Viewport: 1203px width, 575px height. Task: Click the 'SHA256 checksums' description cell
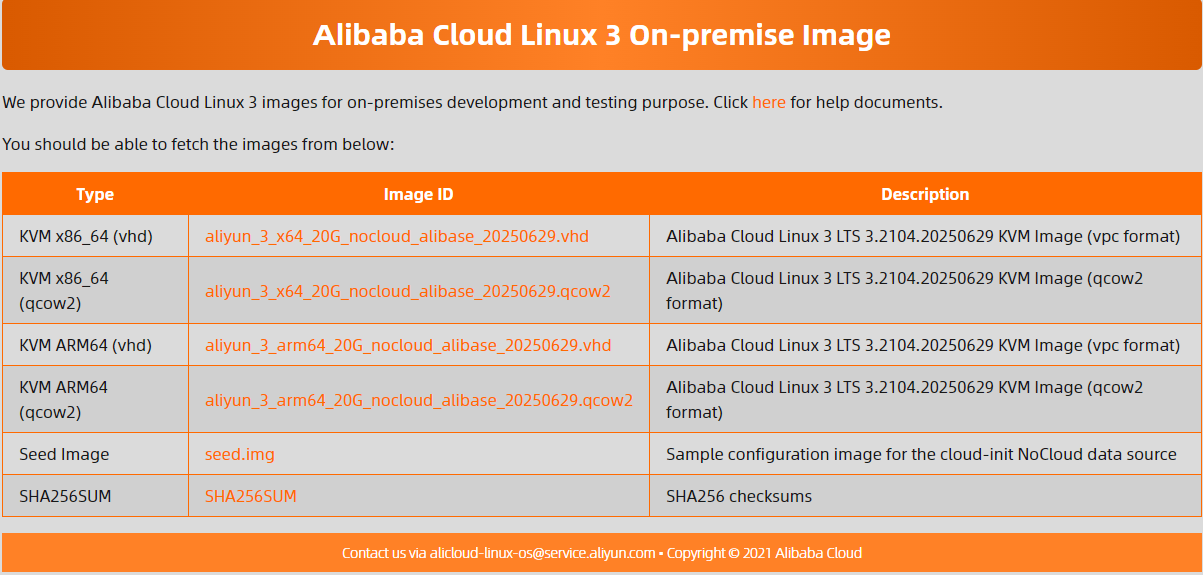point(739,496)
